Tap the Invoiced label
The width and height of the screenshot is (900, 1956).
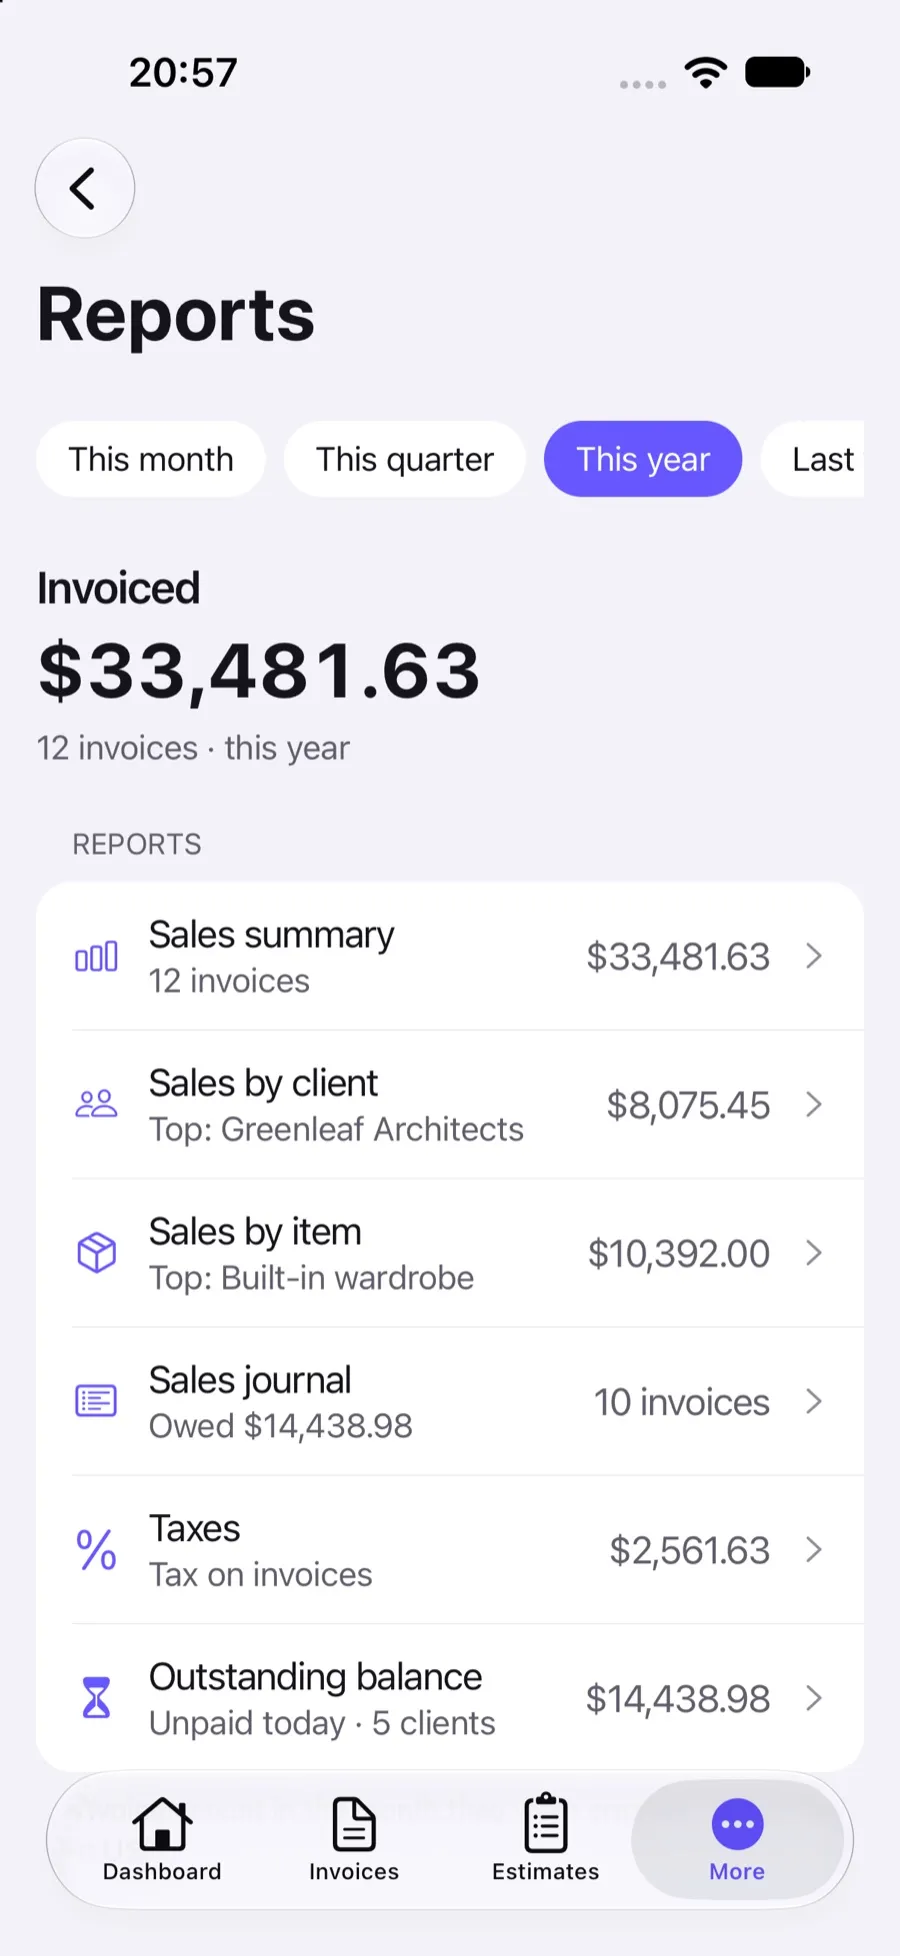118,588
